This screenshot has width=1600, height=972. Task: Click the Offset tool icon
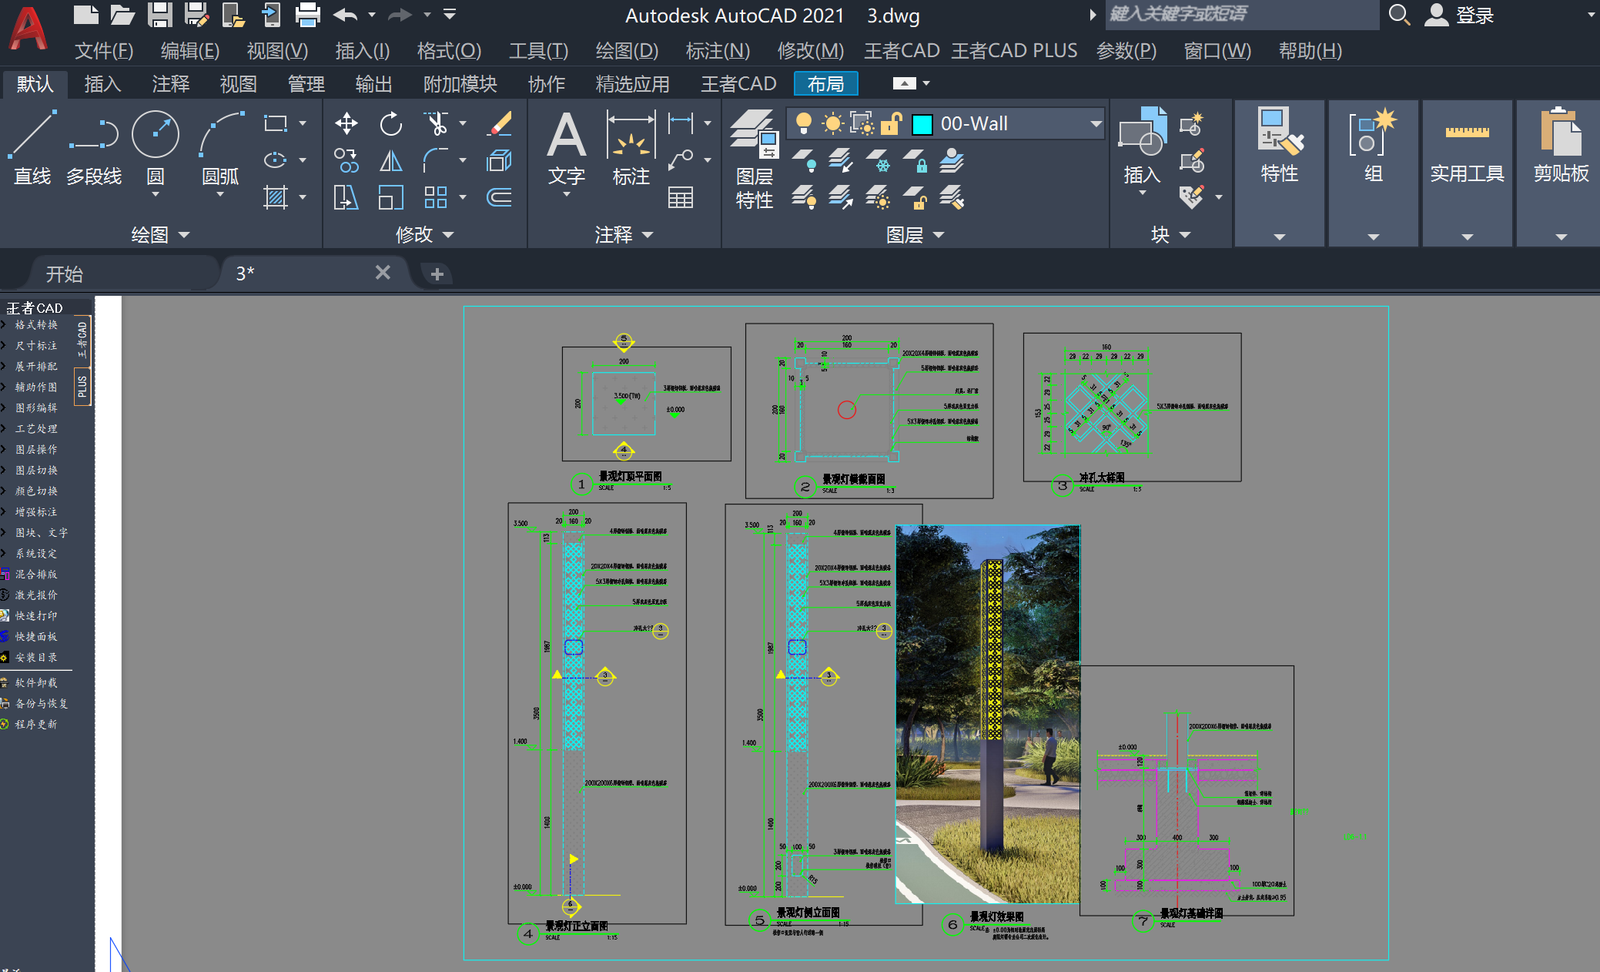coord(500,197)
